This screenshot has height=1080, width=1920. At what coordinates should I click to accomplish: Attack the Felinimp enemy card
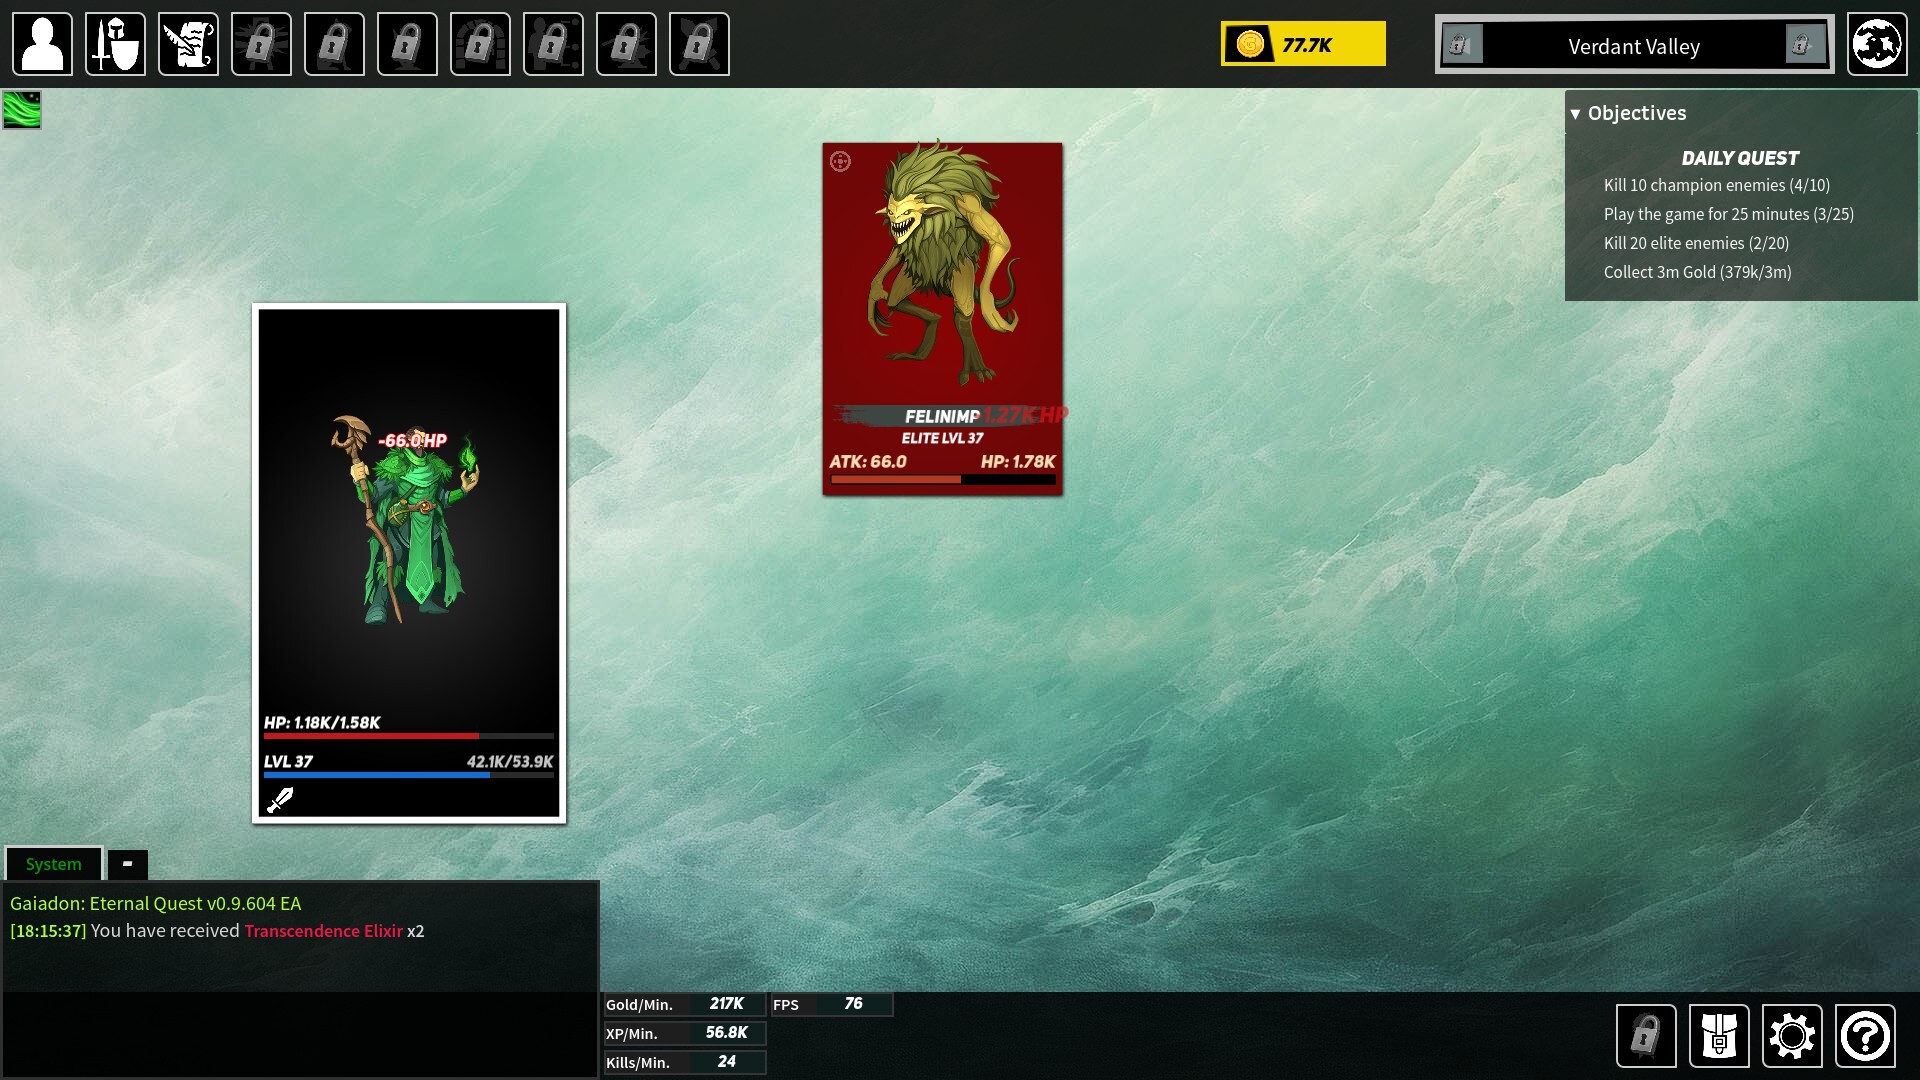point(942,300)
